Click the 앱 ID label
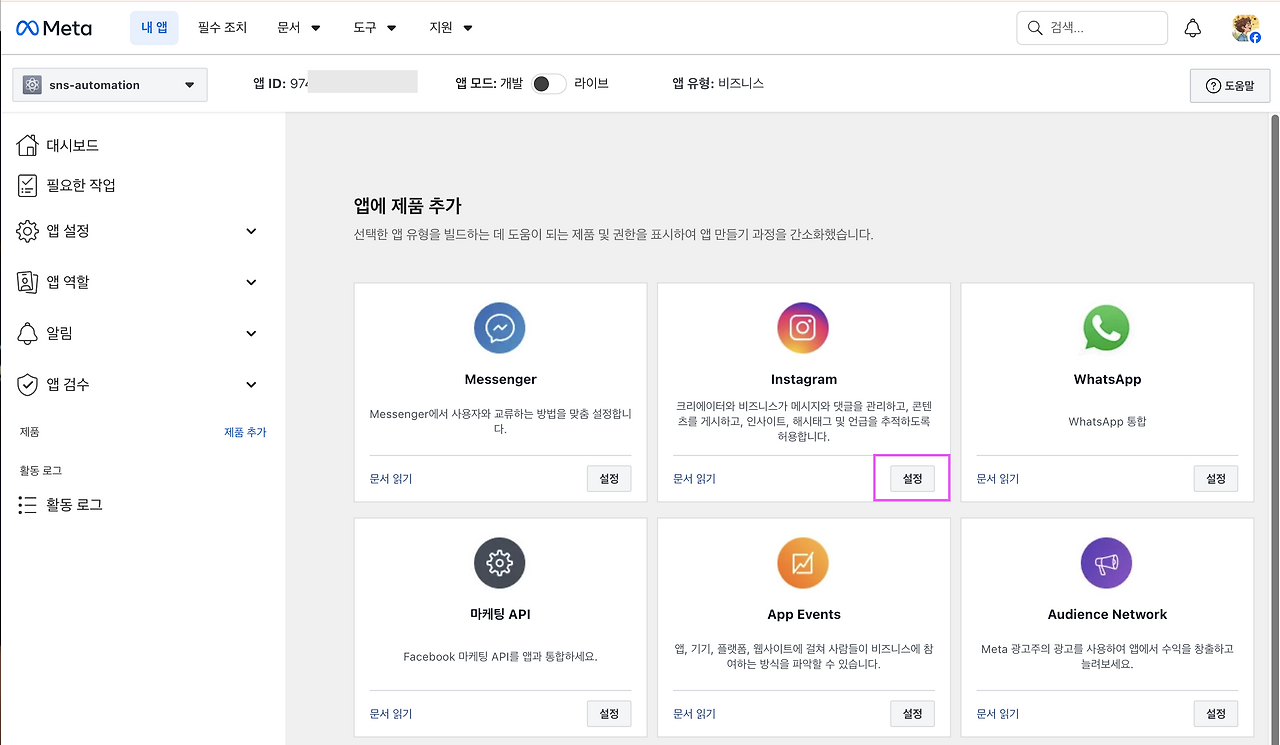The image size is (1280, 745). (x=270, y=83)
